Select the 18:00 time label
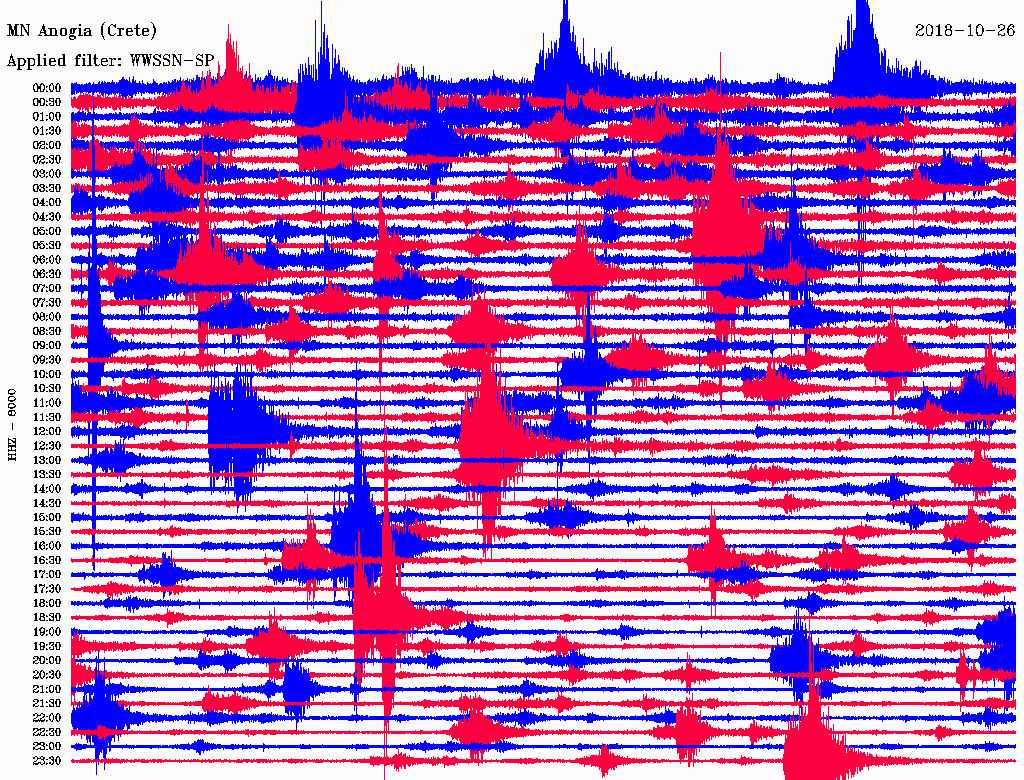1024x780 pixels. click(x=47, y=604)
